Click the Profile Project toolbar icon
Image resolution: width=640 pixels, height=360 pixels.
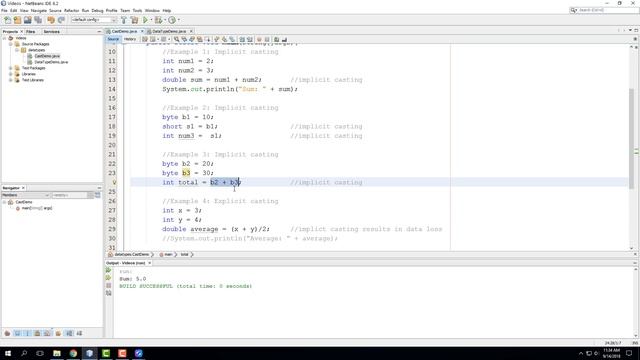tap(172, 20)
